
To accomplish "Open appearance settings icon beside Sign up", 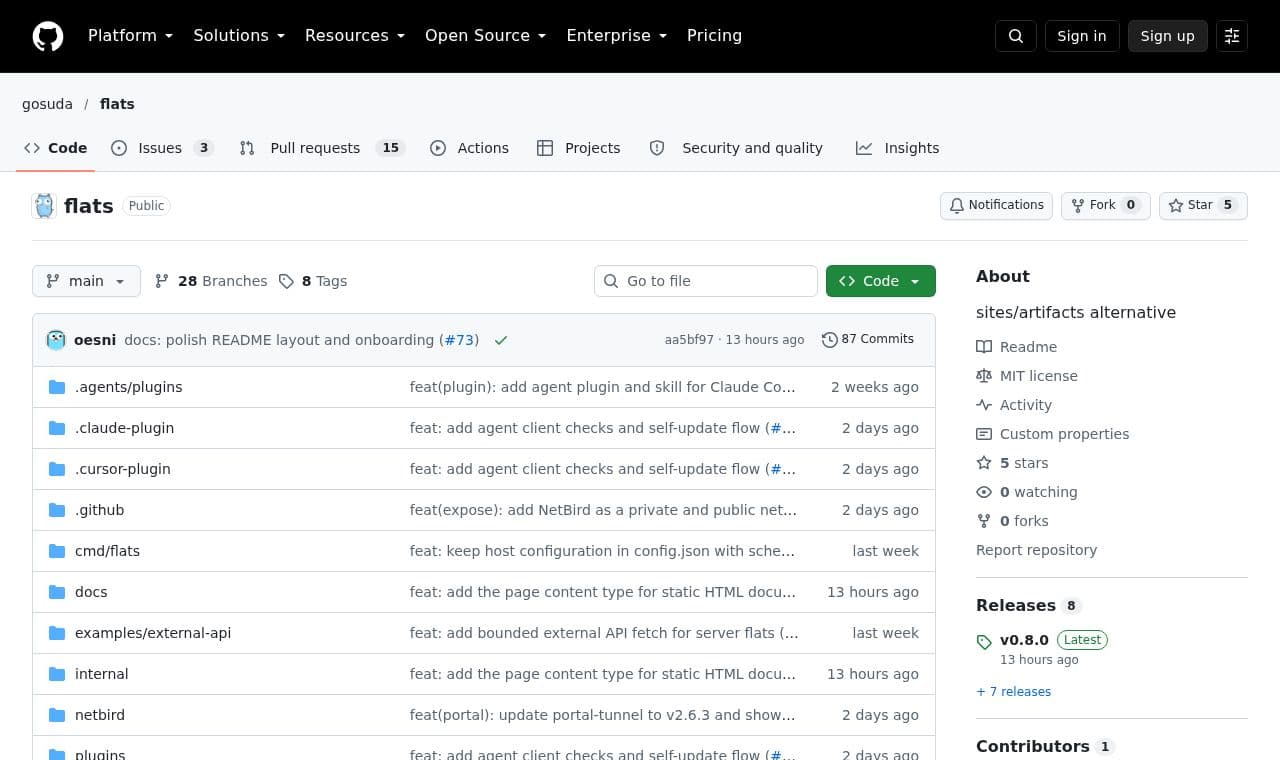I will (x=1232, y=36).
